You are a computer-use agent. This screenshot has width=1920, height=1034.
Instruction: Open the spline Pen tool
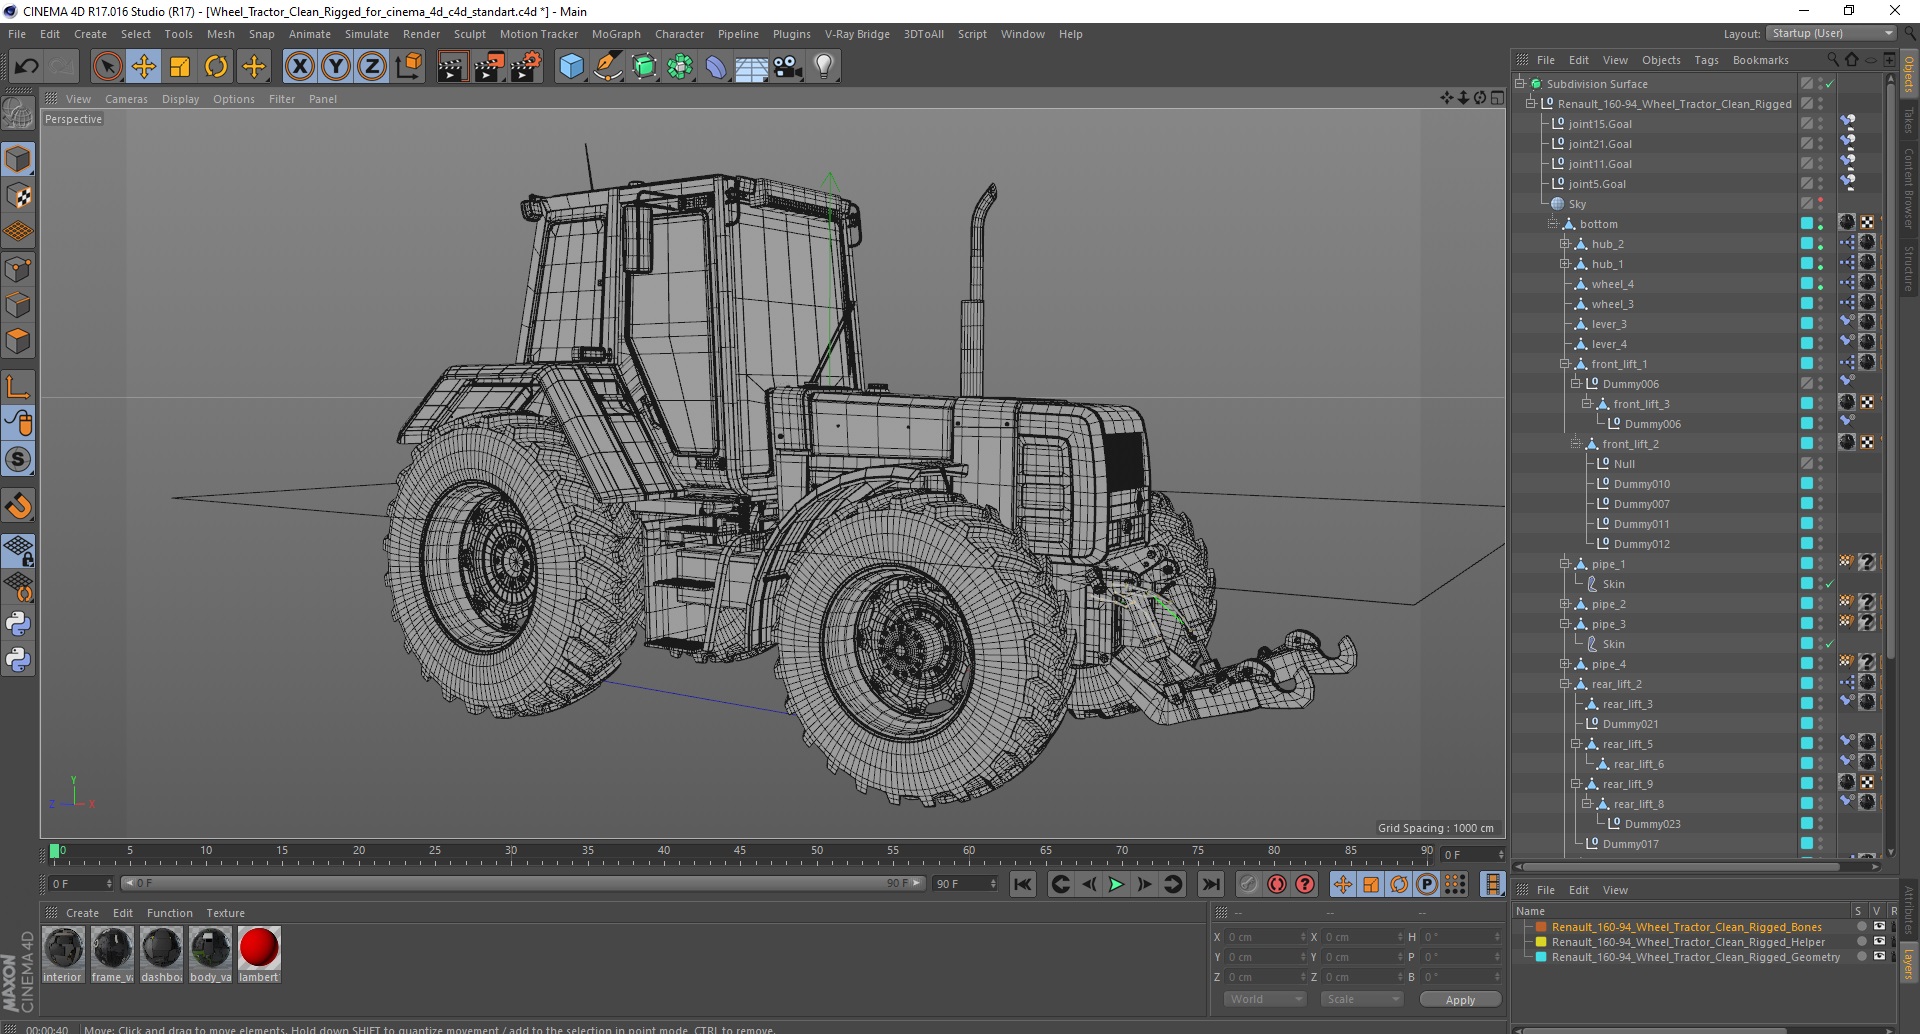point(608,67)
